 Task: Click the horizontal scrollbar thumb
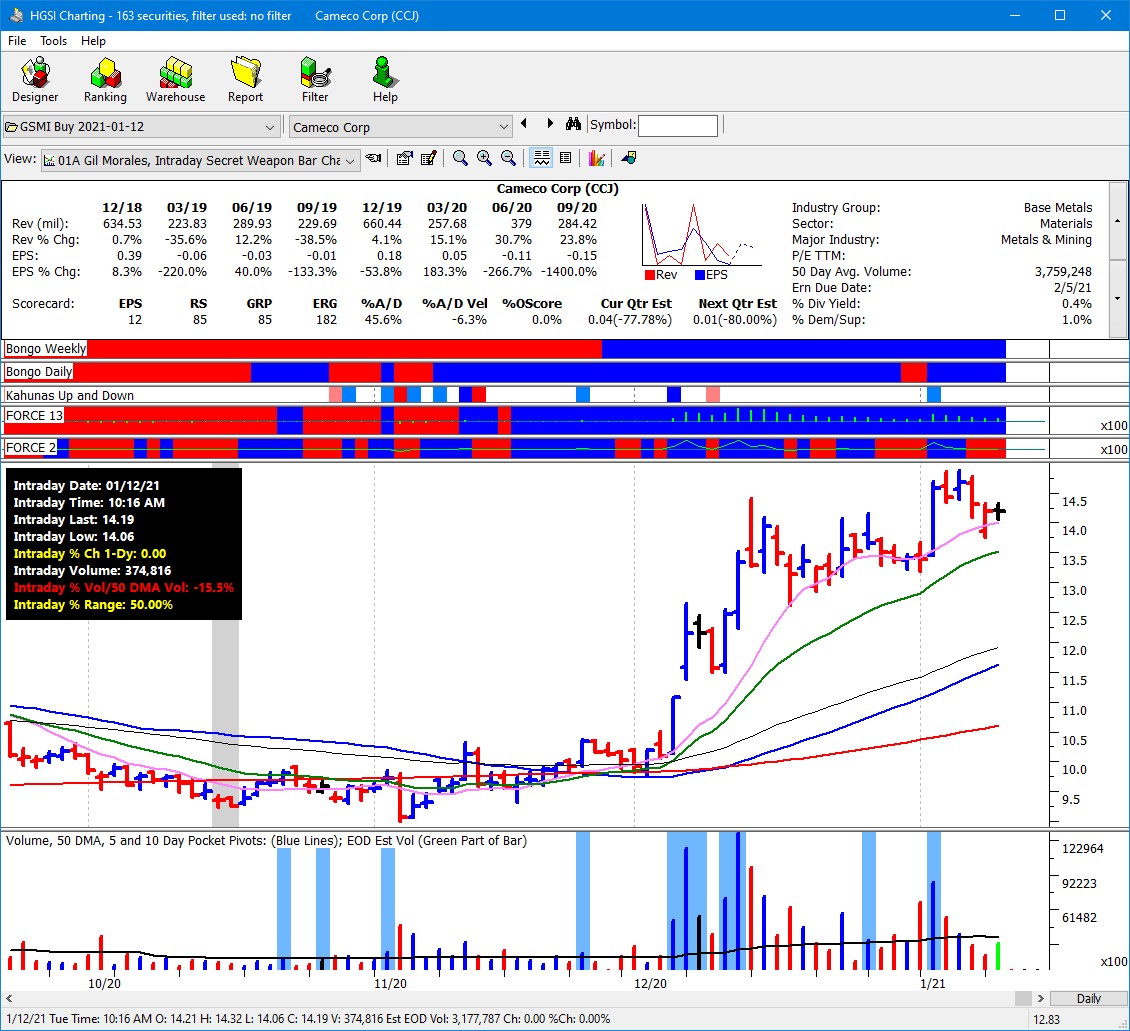point(1023,999)
